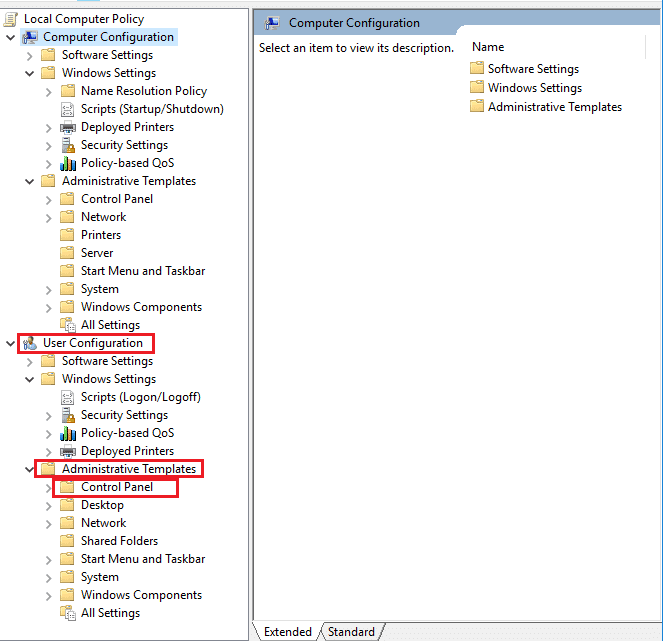This screenshot has height=641, width=663.
Task: Expand the Name Resolution Policy node
Action: [x=49, y=92]
